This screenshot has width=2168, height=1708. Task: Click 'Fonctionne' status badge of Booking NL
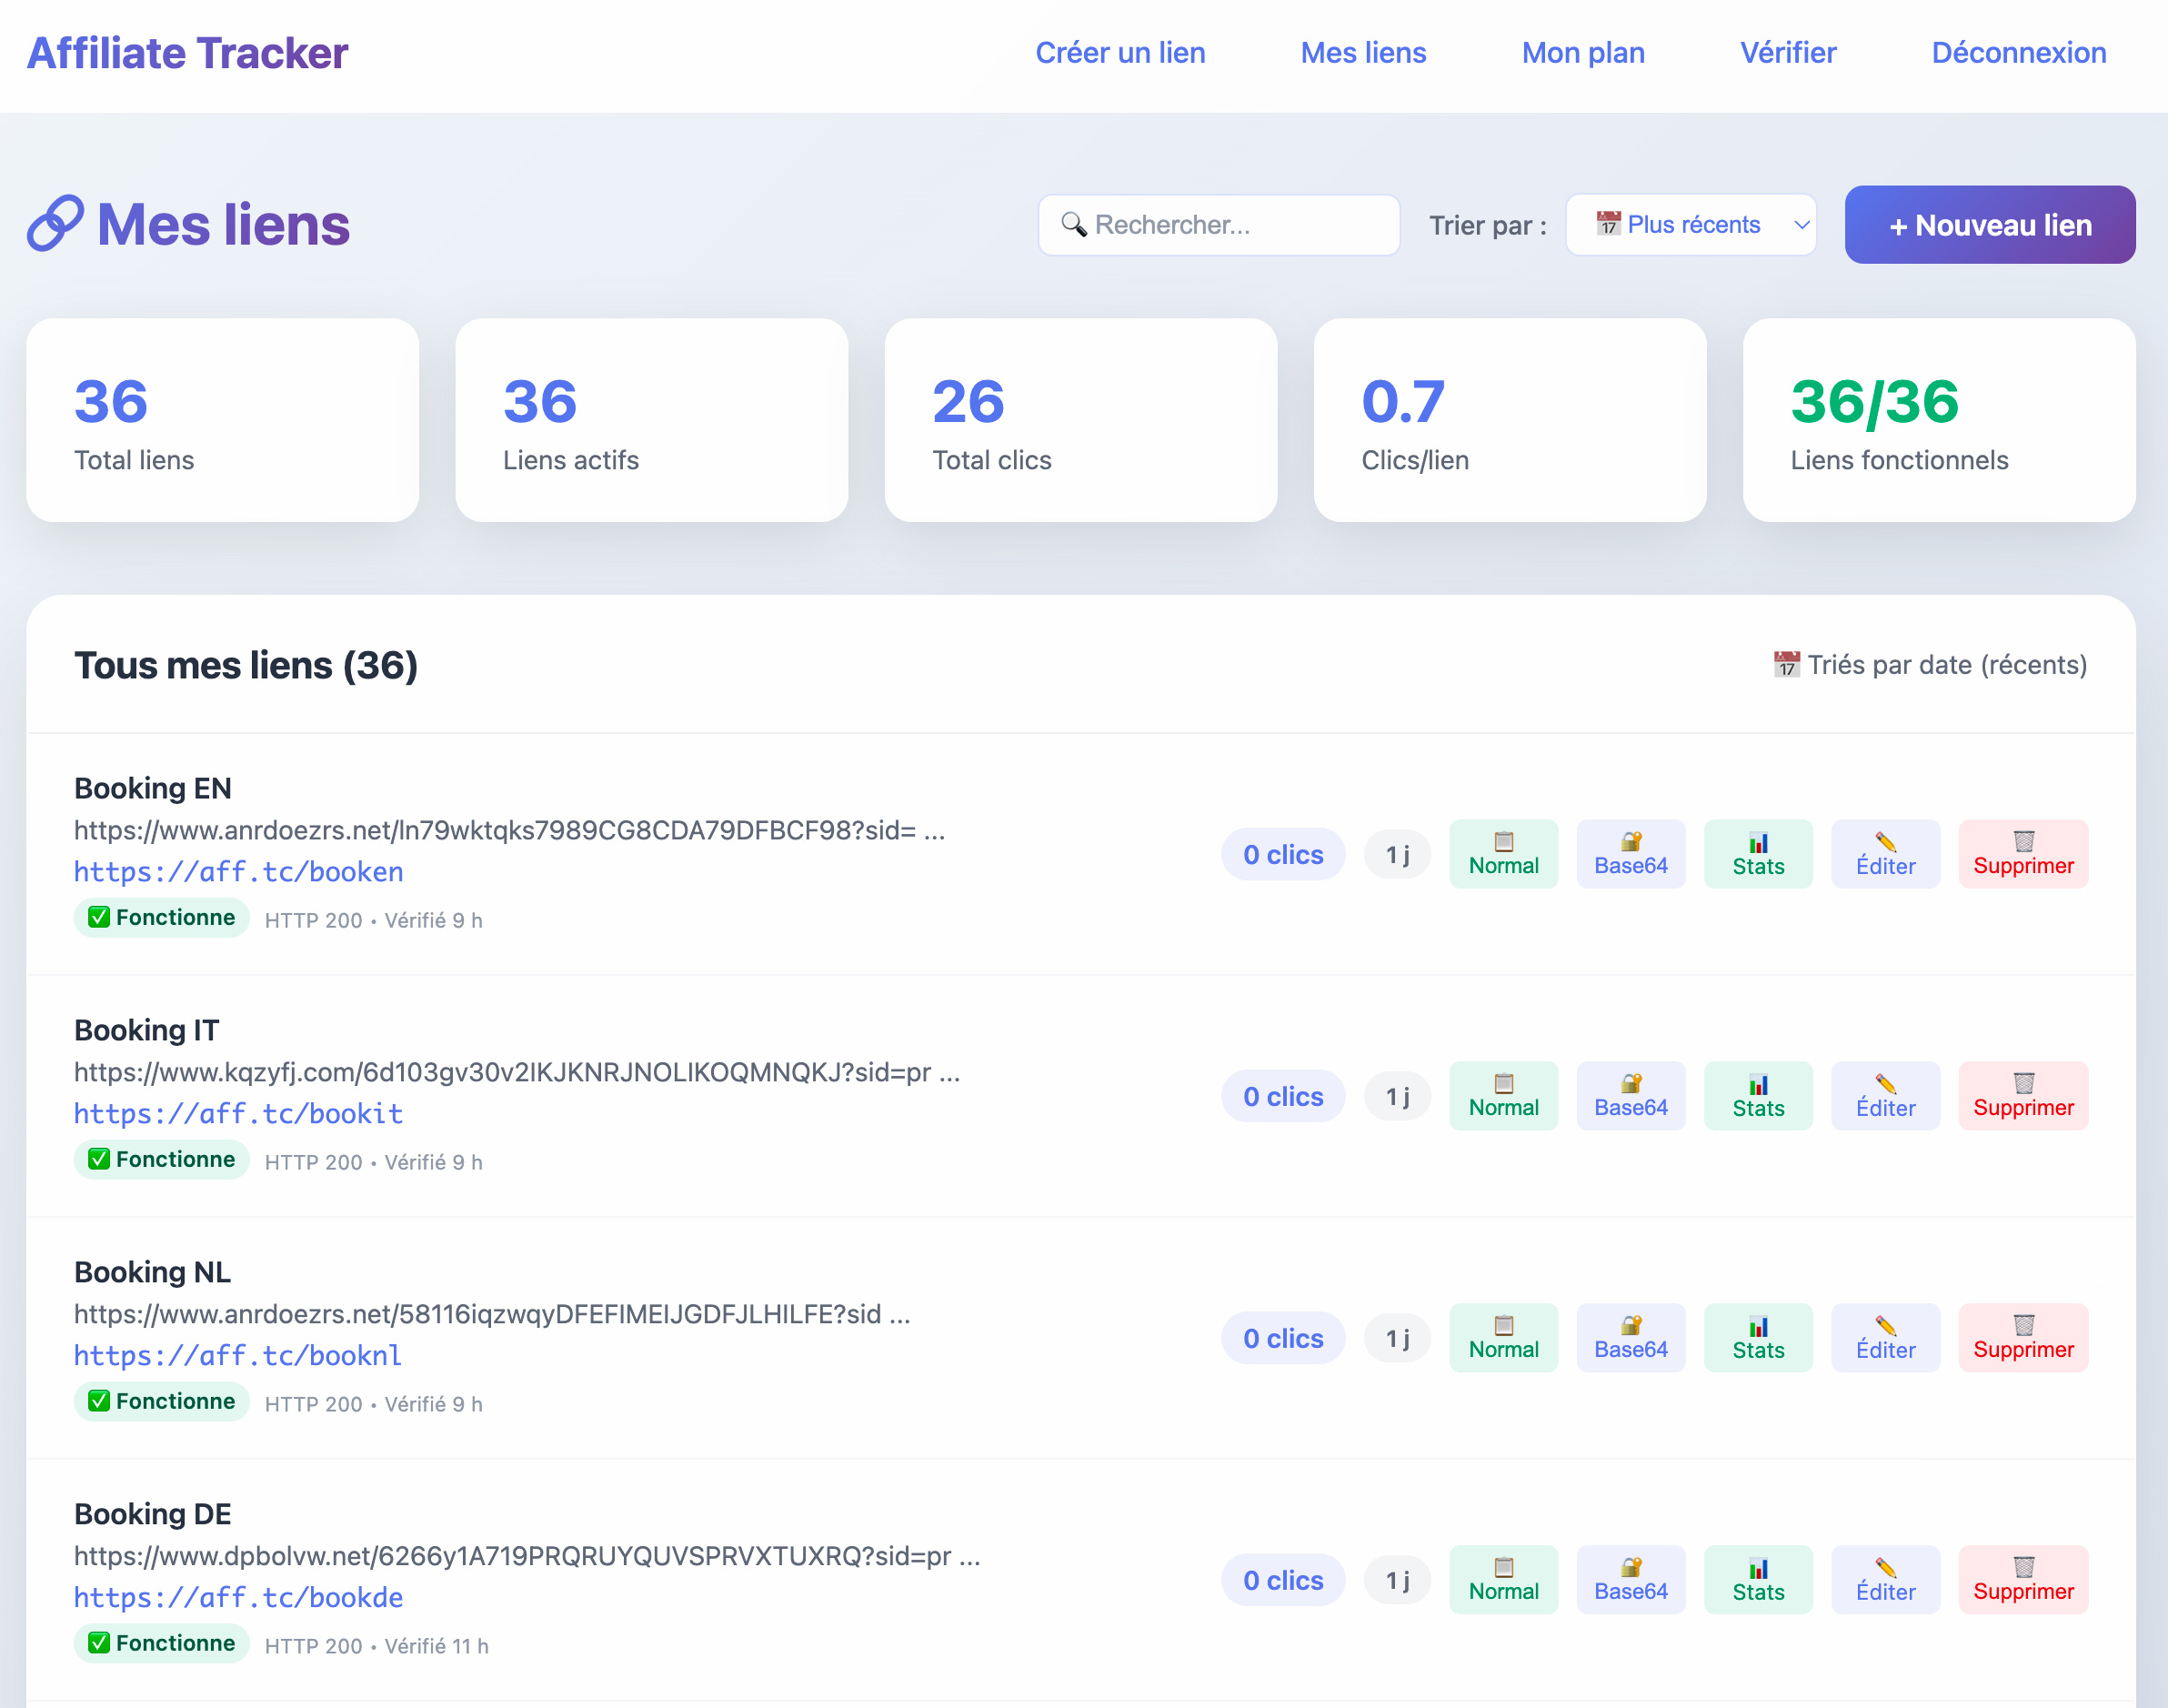coord(162,1402)
